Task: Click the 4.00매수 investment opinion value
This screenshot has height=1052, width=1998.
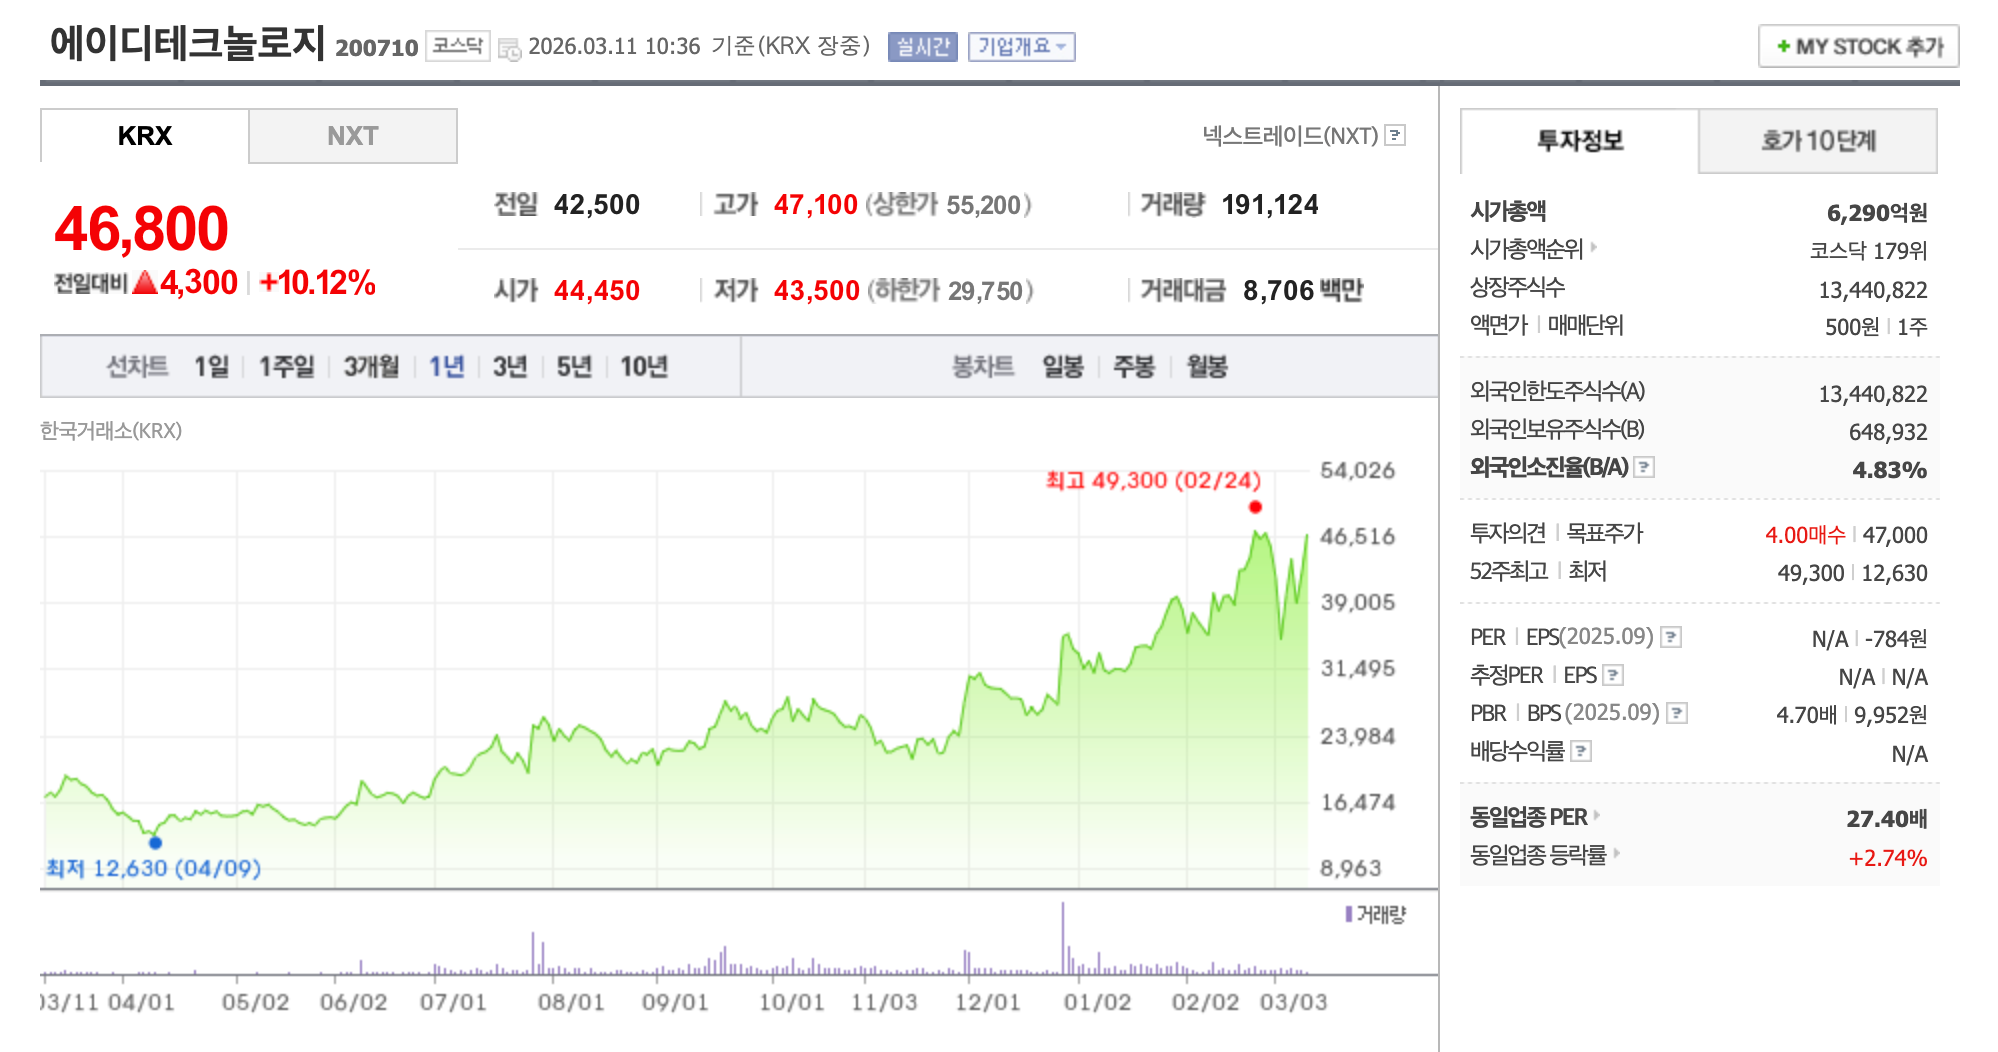Action: click(x=1805, y=535)
